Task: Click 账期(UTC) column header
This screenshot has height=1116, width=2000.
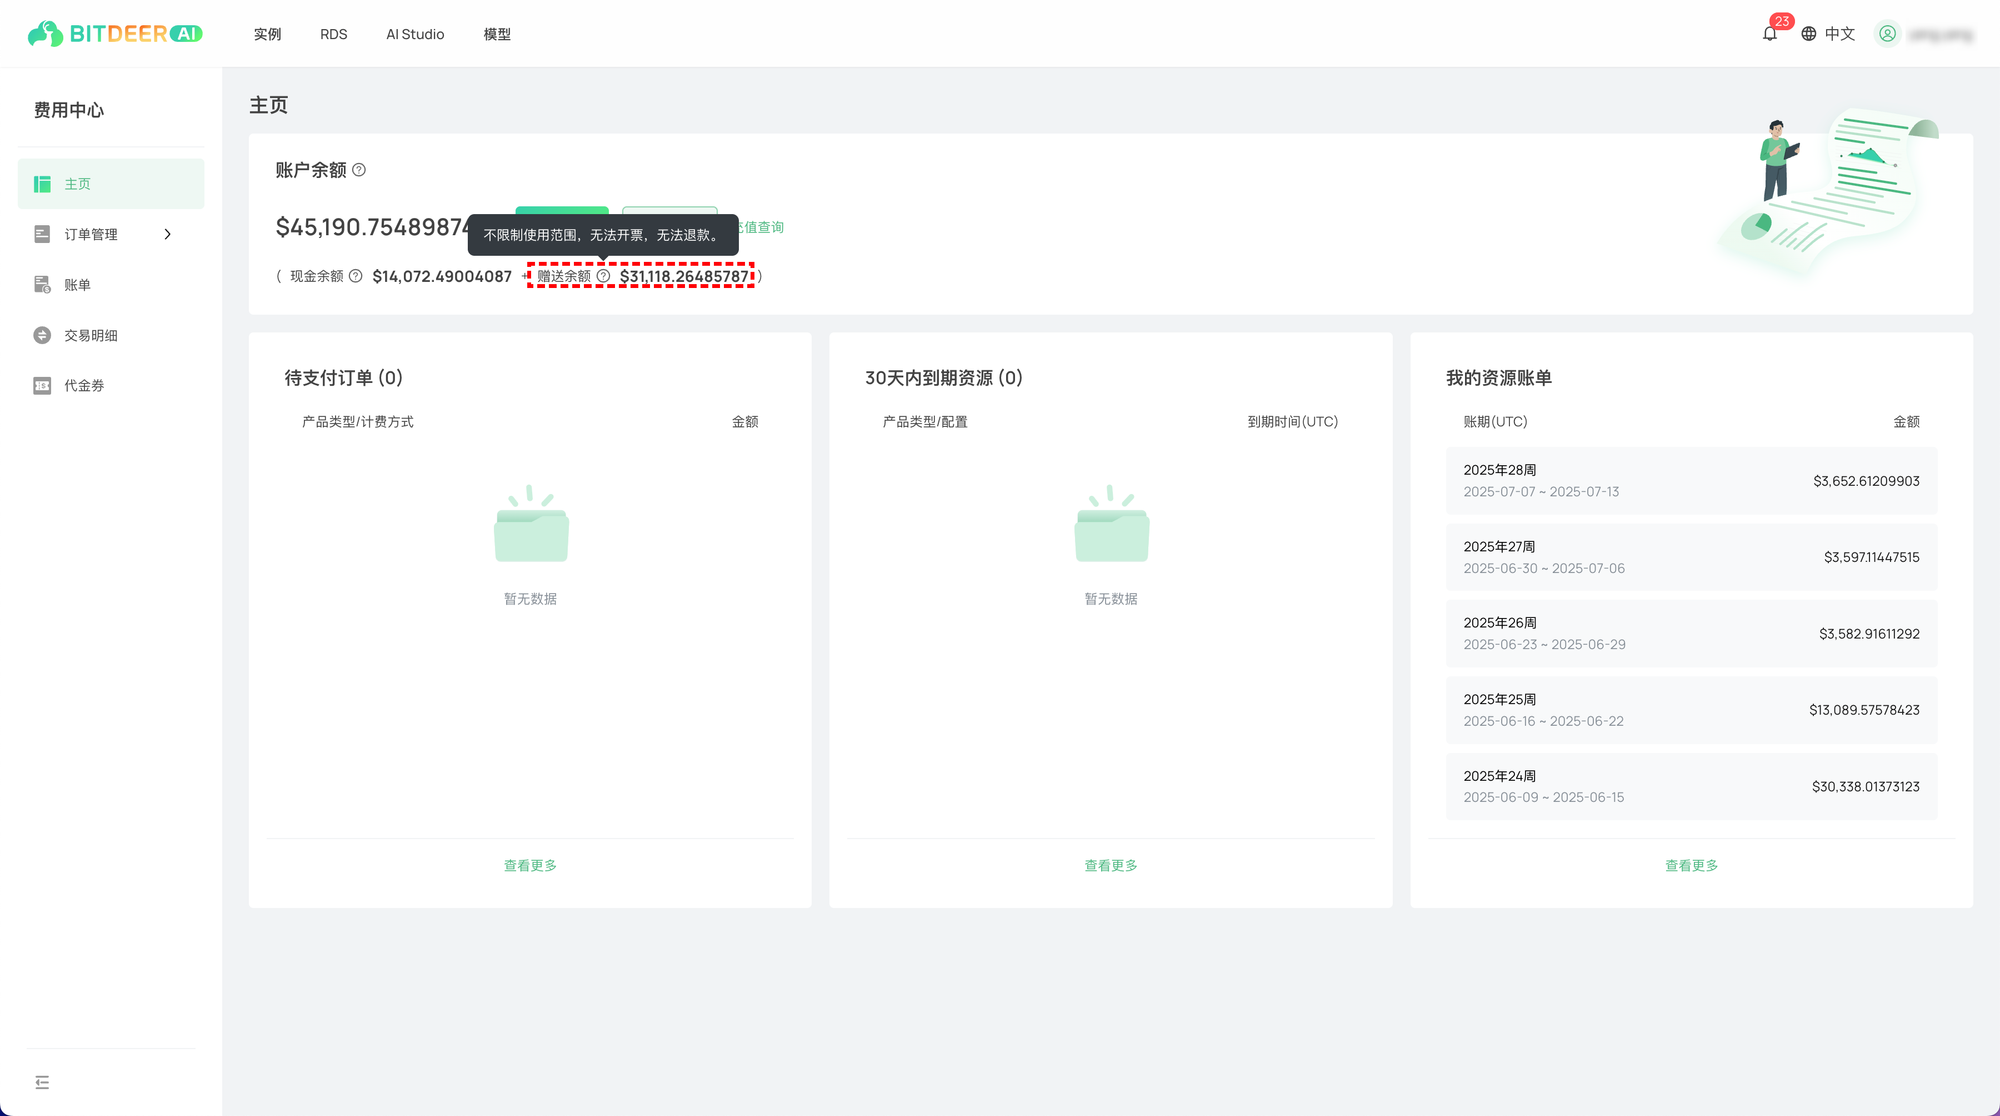Action: 1495,422
